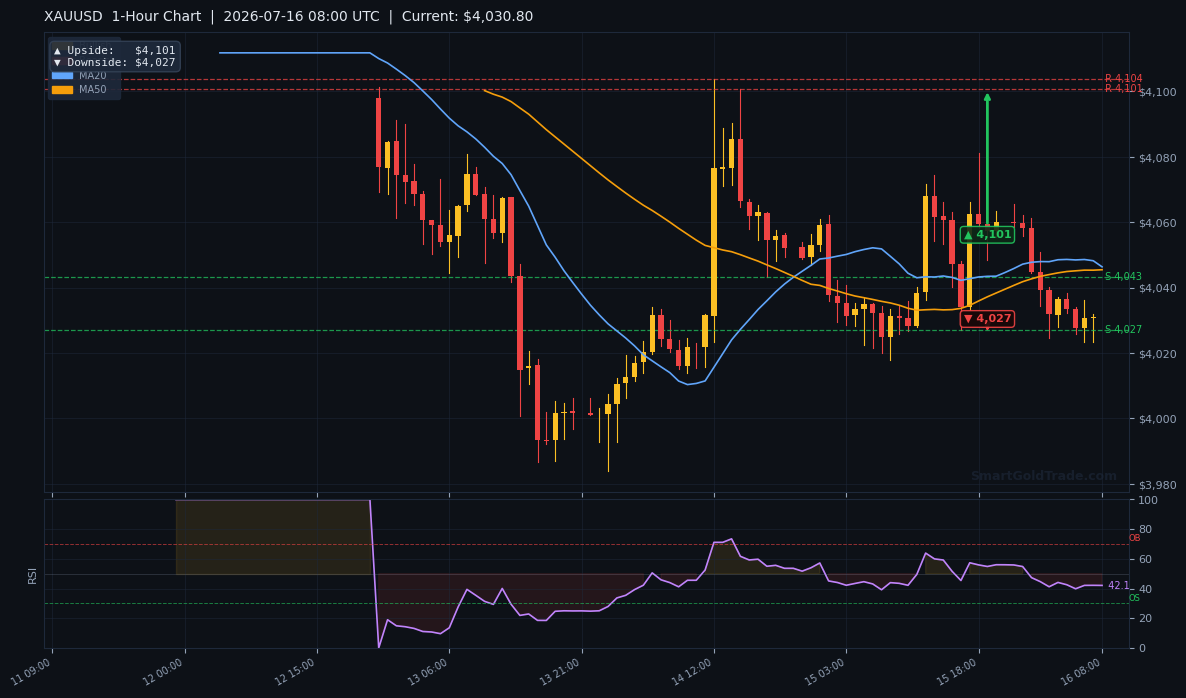This screenshot has width=1186, height=698.
Task: Click the 12 00:00 time axis label
Action: click(163, 672)
